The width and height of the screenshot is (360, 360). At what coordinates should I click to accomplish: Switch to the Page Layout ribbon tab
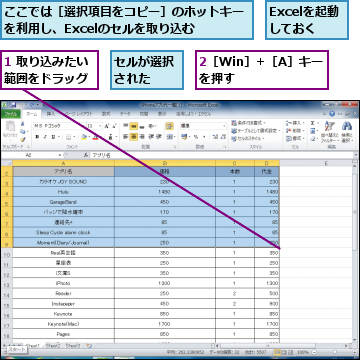pyautogui.click(x=79, y=114)
